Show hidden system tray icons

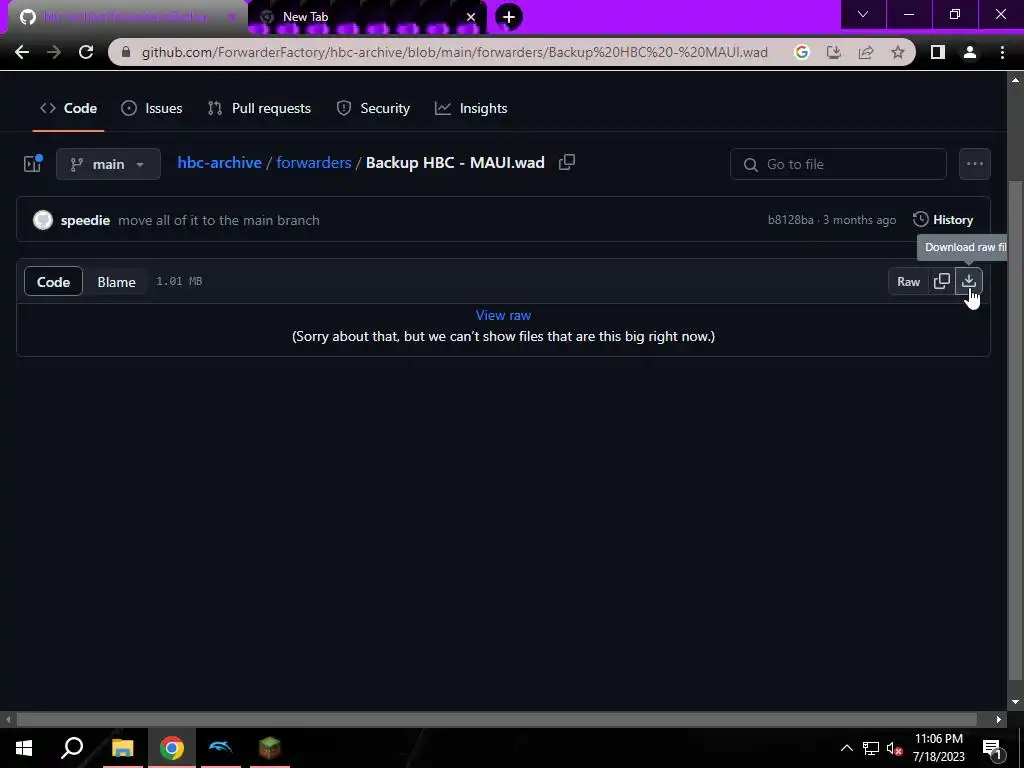point(846,748)
